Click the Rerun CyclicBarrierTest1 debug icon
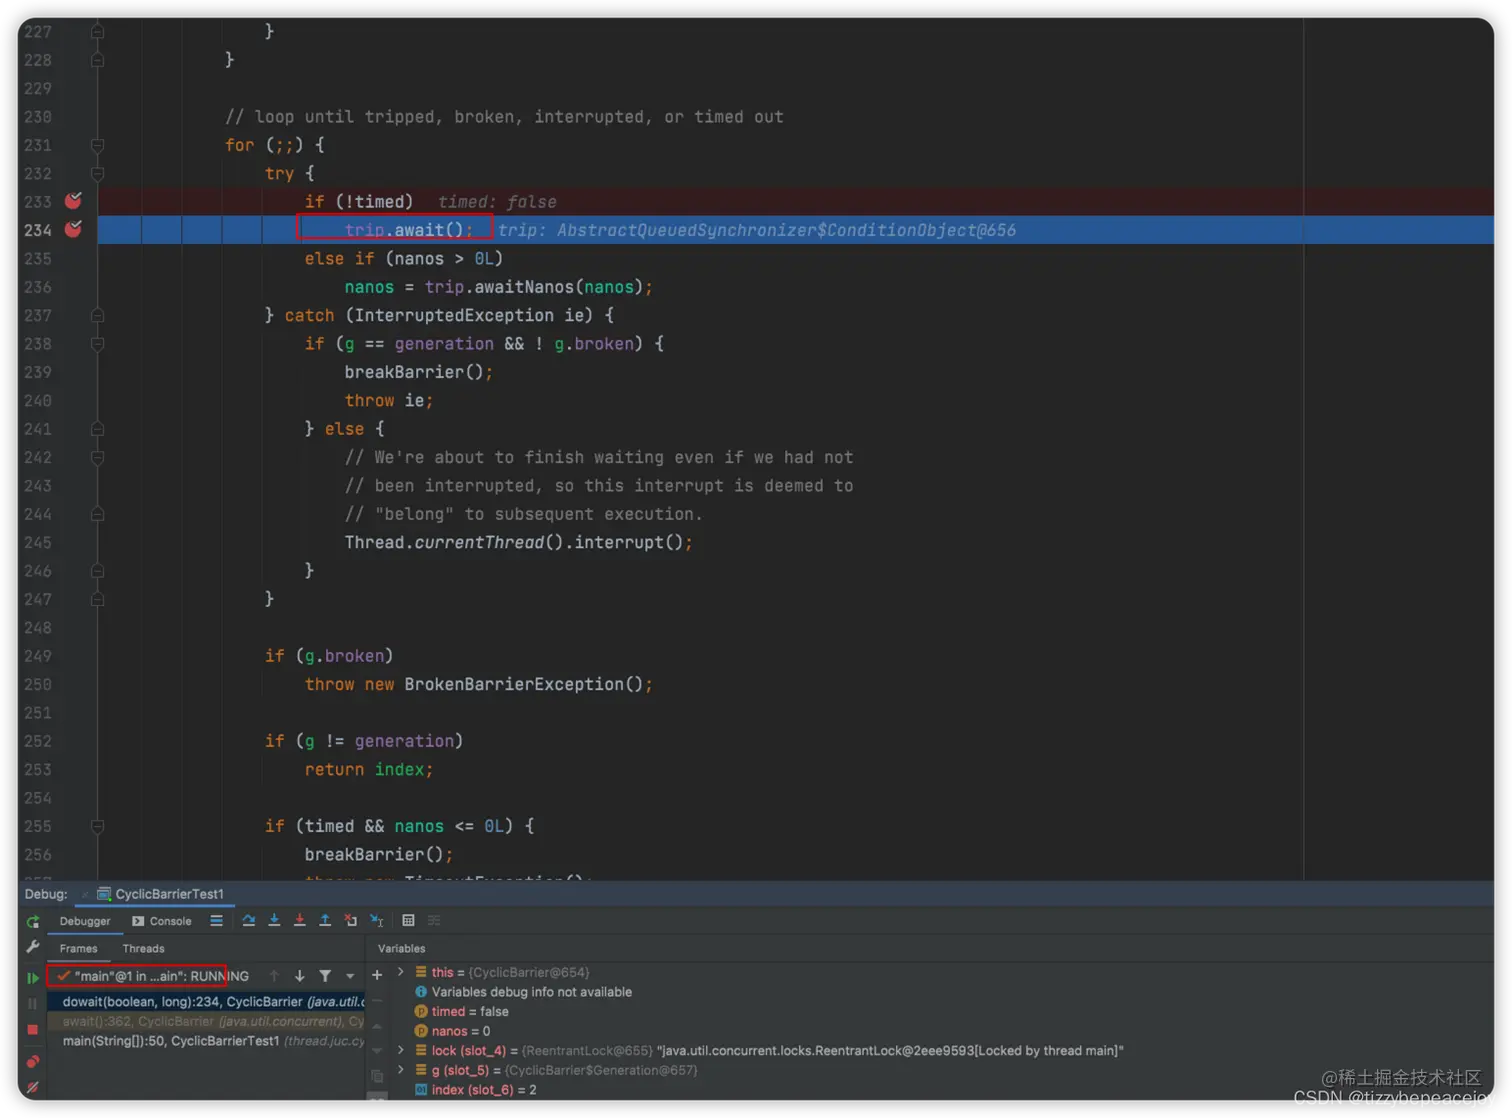This screenshot has width=1512, height=1118. (33, 921)
